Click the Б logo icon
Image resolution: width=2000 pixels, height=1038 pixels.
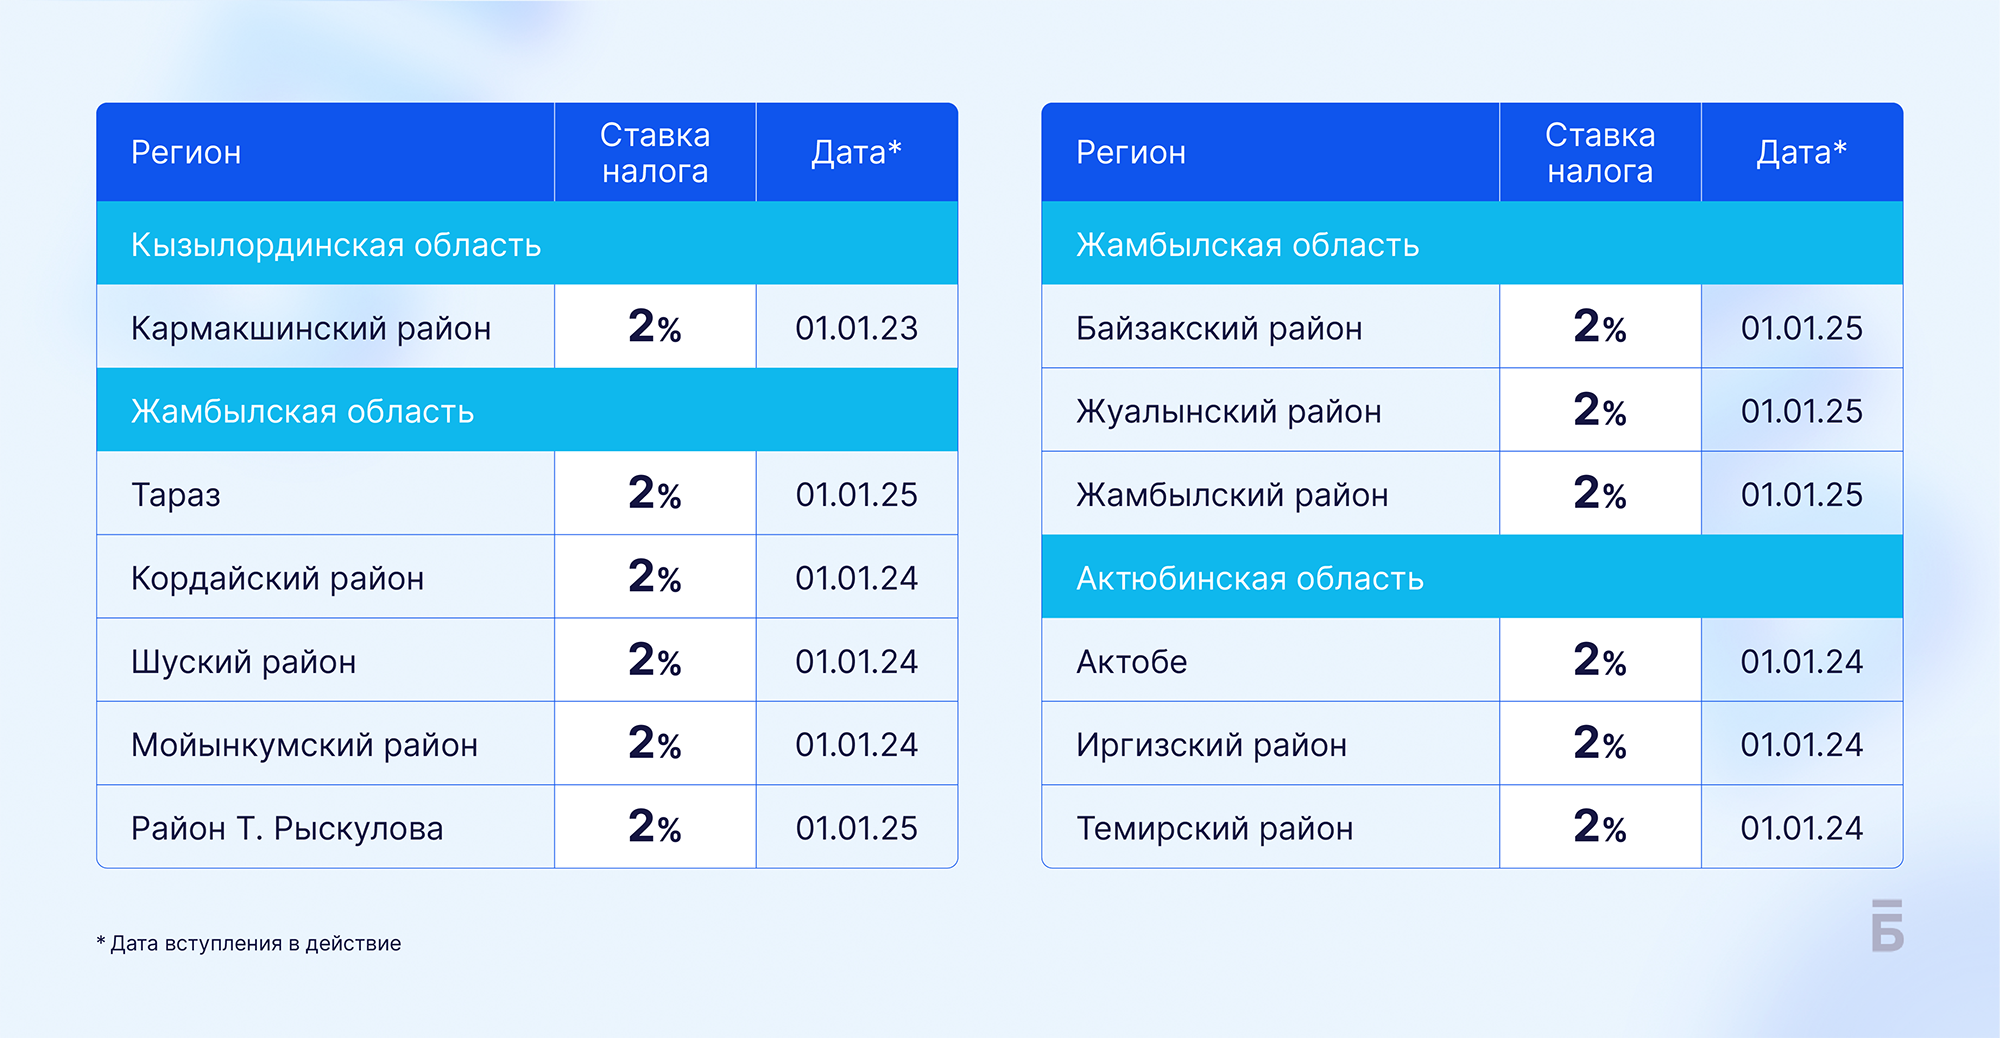1887,925
